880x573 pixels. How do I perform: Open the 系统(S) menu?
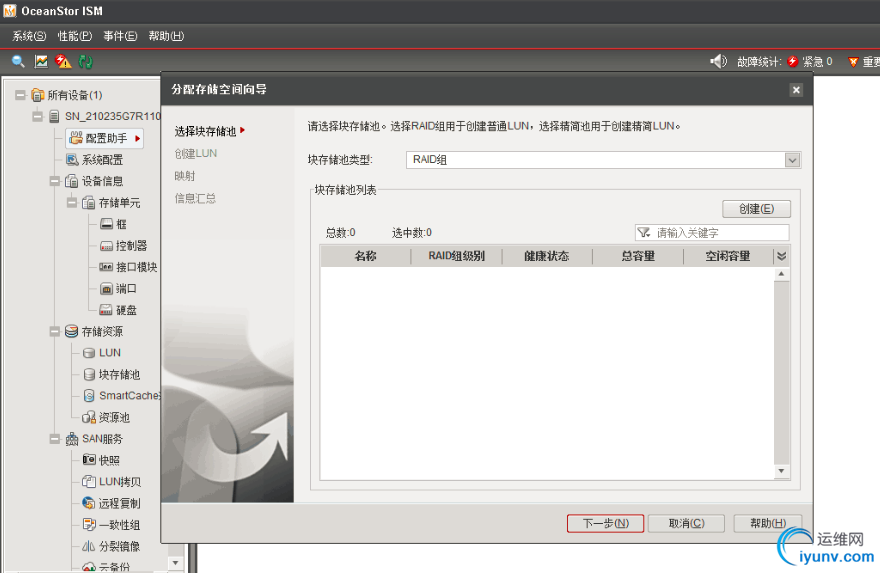pyautogui.click(x=29, y=36)
